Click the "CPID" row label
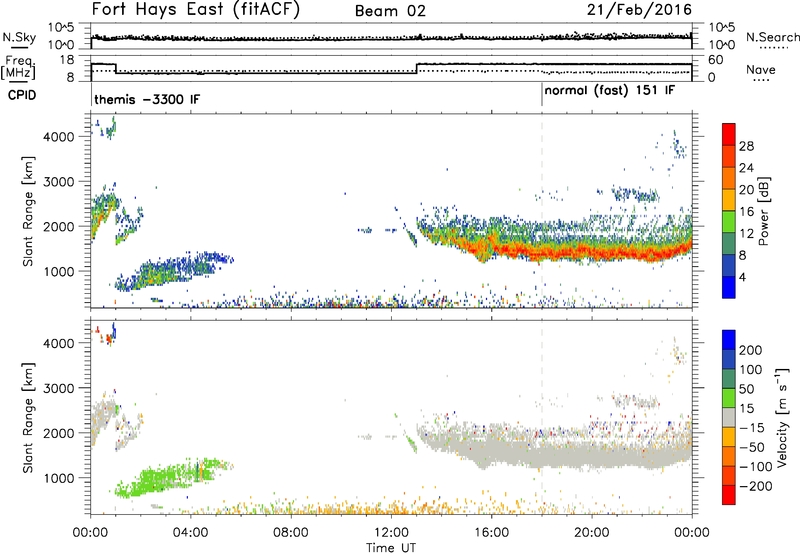 tap(22, 95)
